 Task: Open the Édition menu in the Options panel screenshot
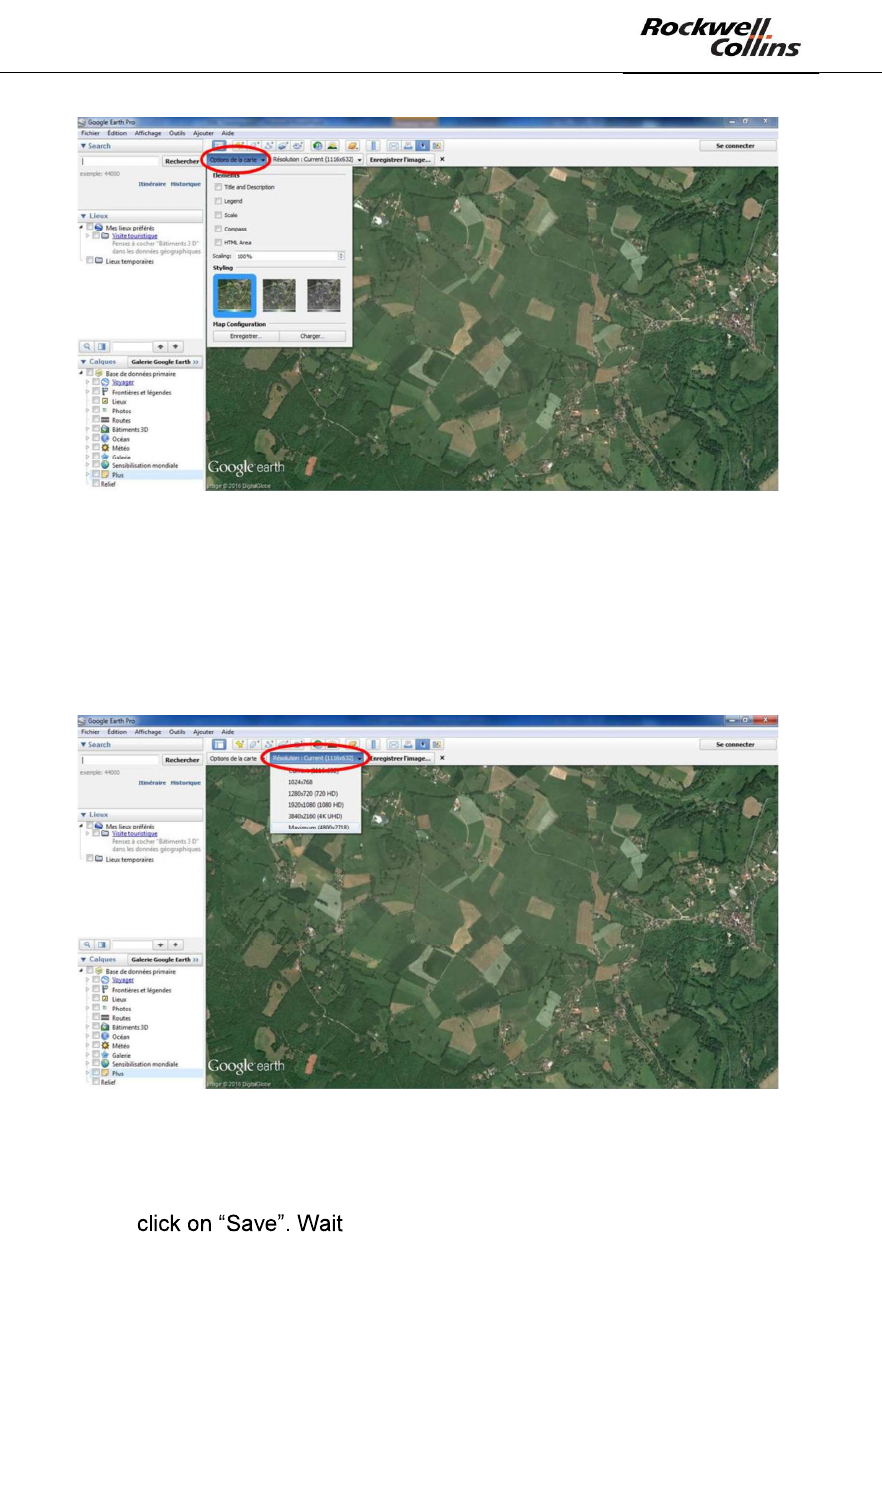pyautogui.click(x=117, y=133)
